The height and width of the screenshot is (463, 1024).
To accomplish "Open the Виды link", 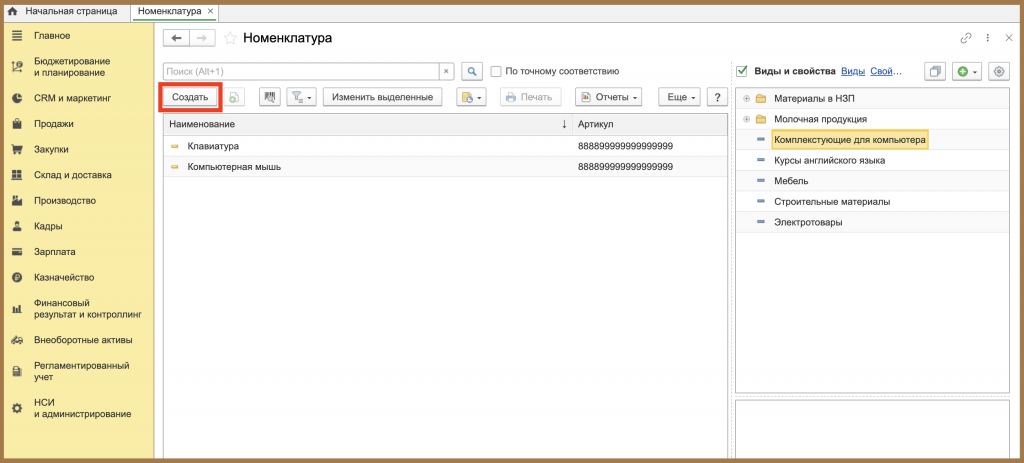I will [x=853, y=71].
